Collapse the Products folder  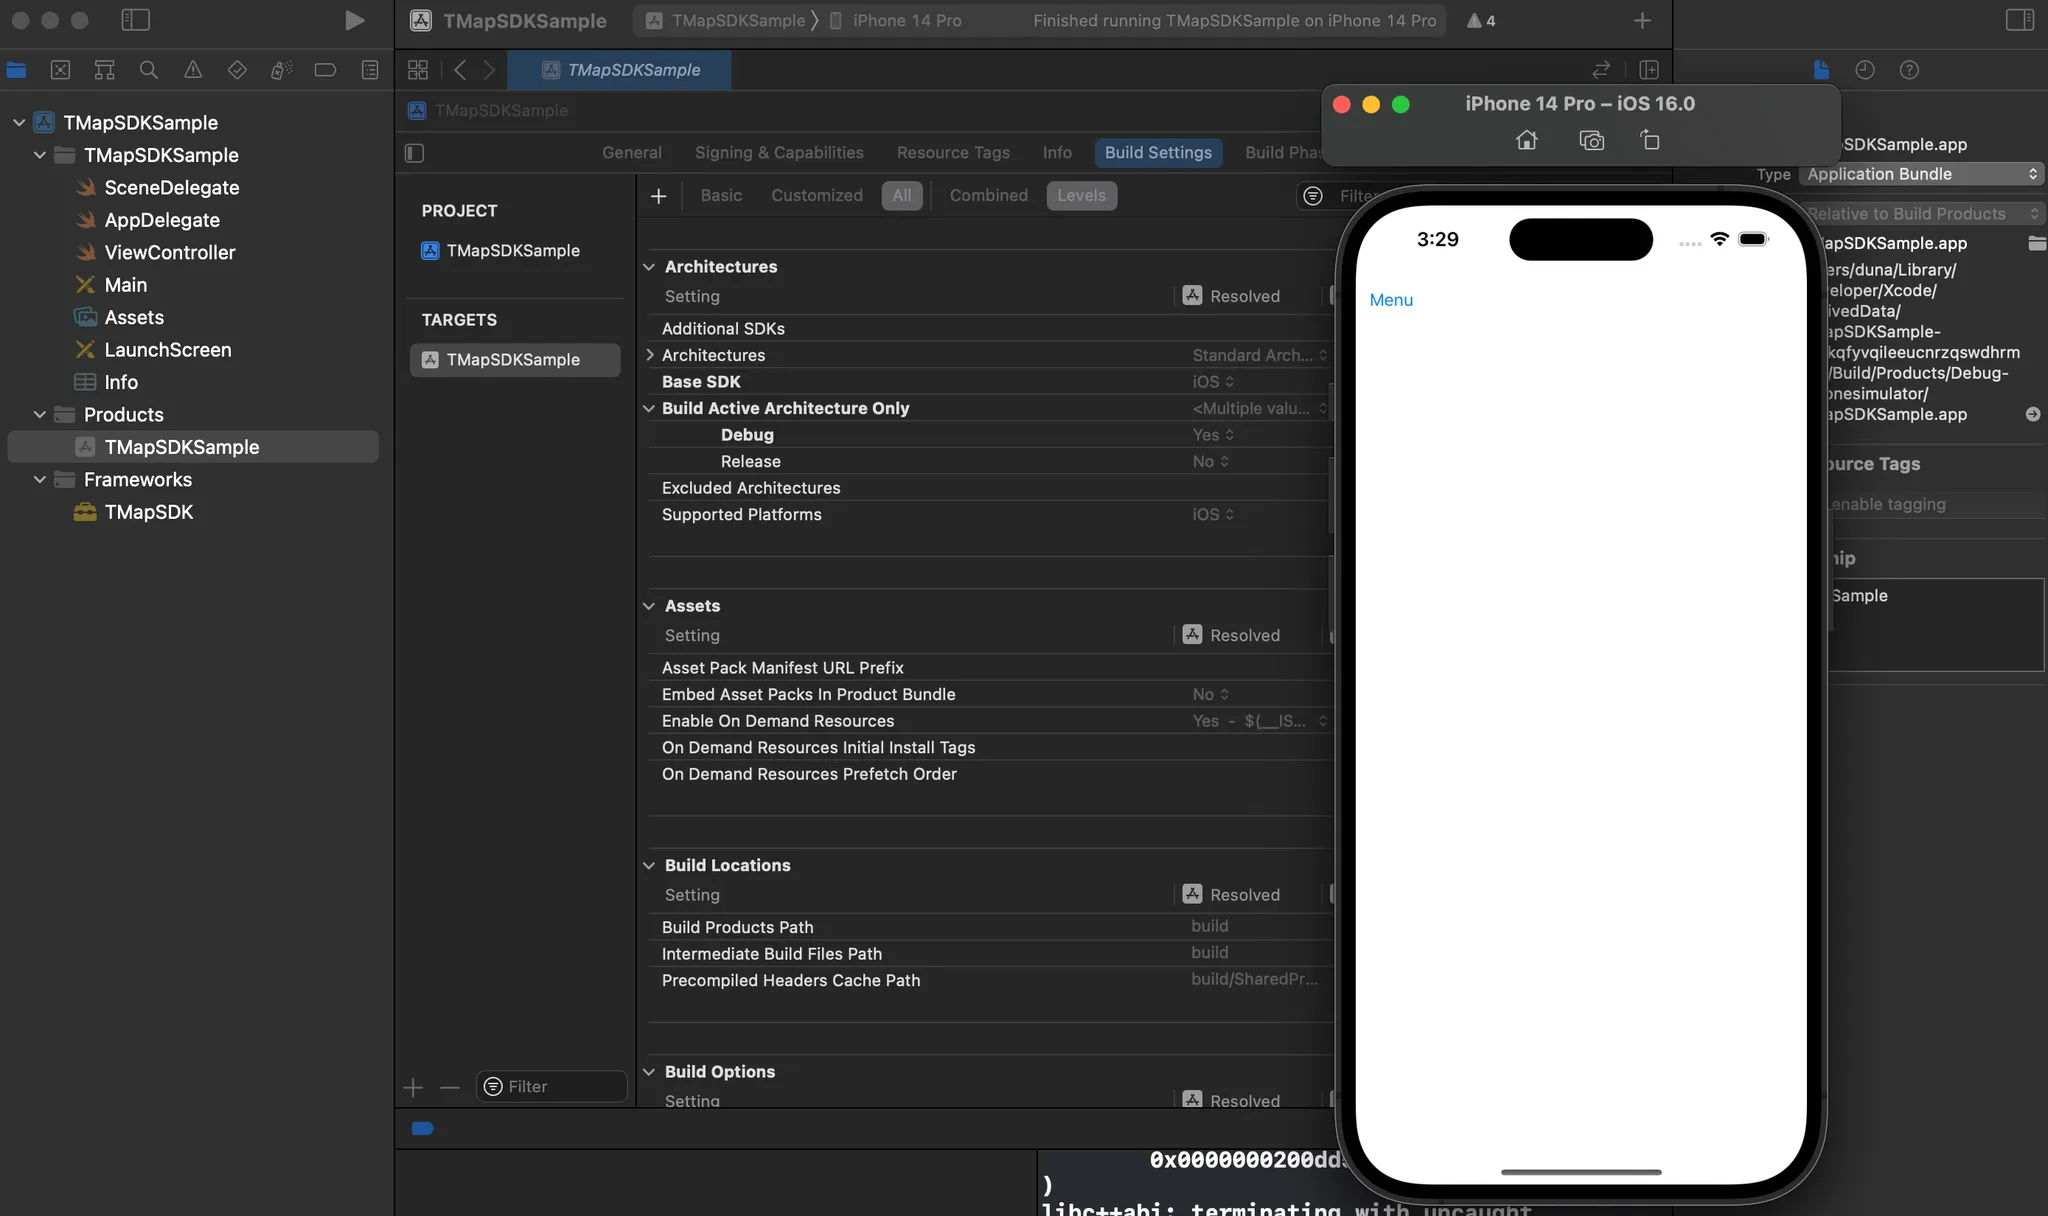tap(40, 415)
